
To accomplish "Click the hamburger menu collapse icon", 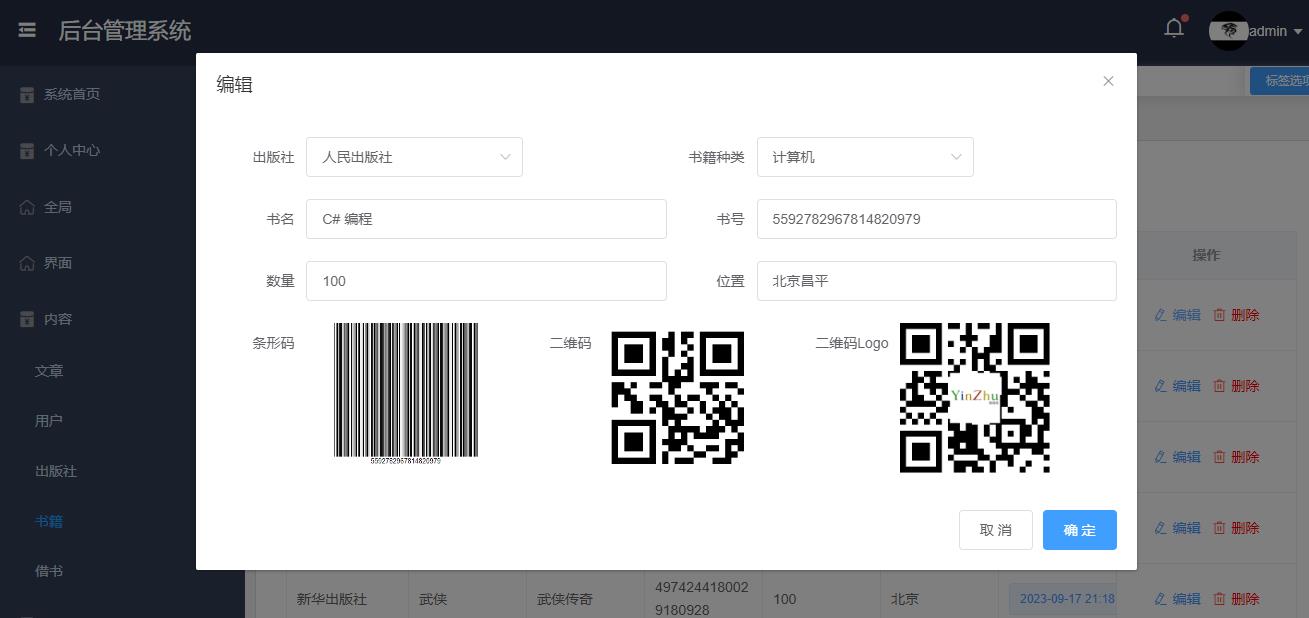I will tap(27, 31).
